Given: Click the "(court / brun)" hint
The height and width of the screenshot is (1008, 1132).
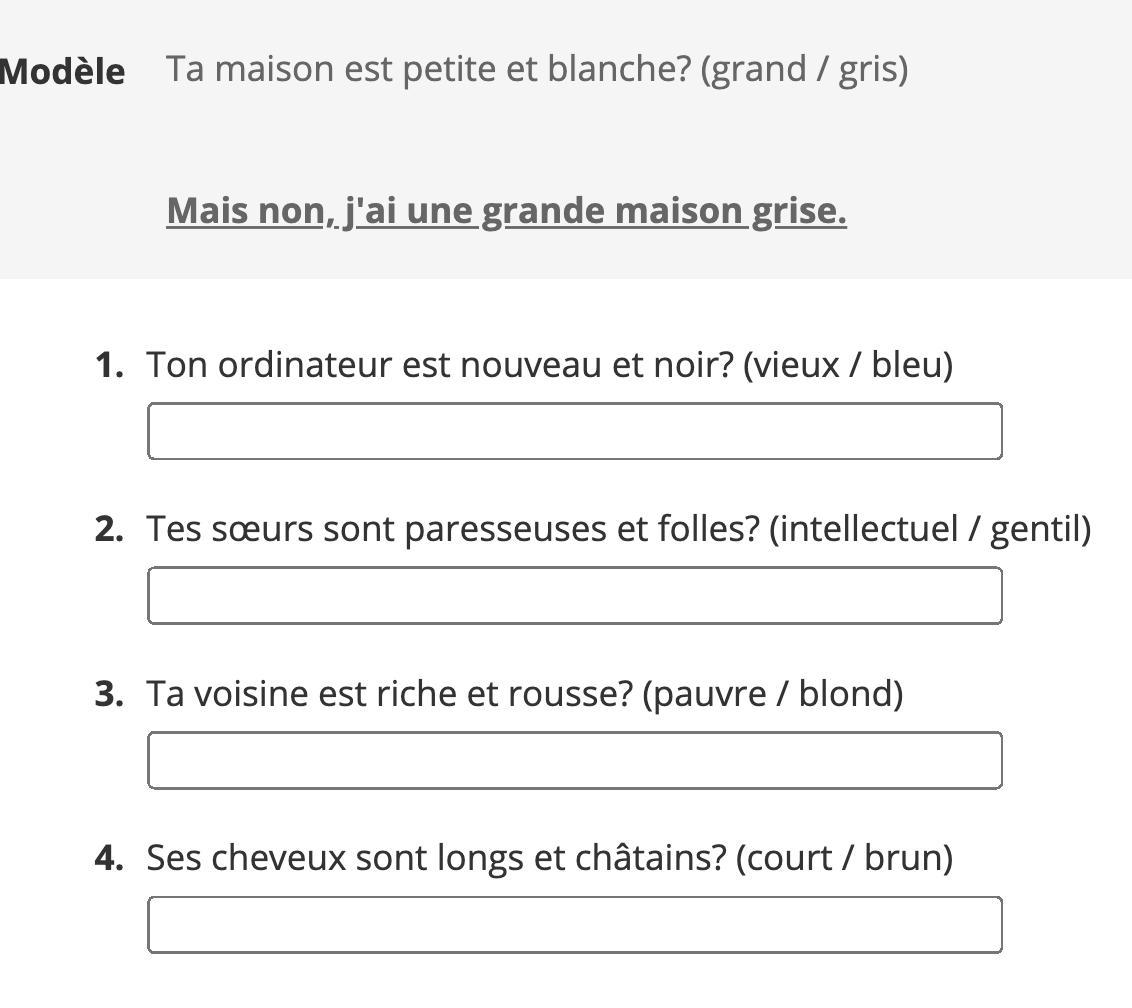Looking at the screenshot, I should pos(844,858).
